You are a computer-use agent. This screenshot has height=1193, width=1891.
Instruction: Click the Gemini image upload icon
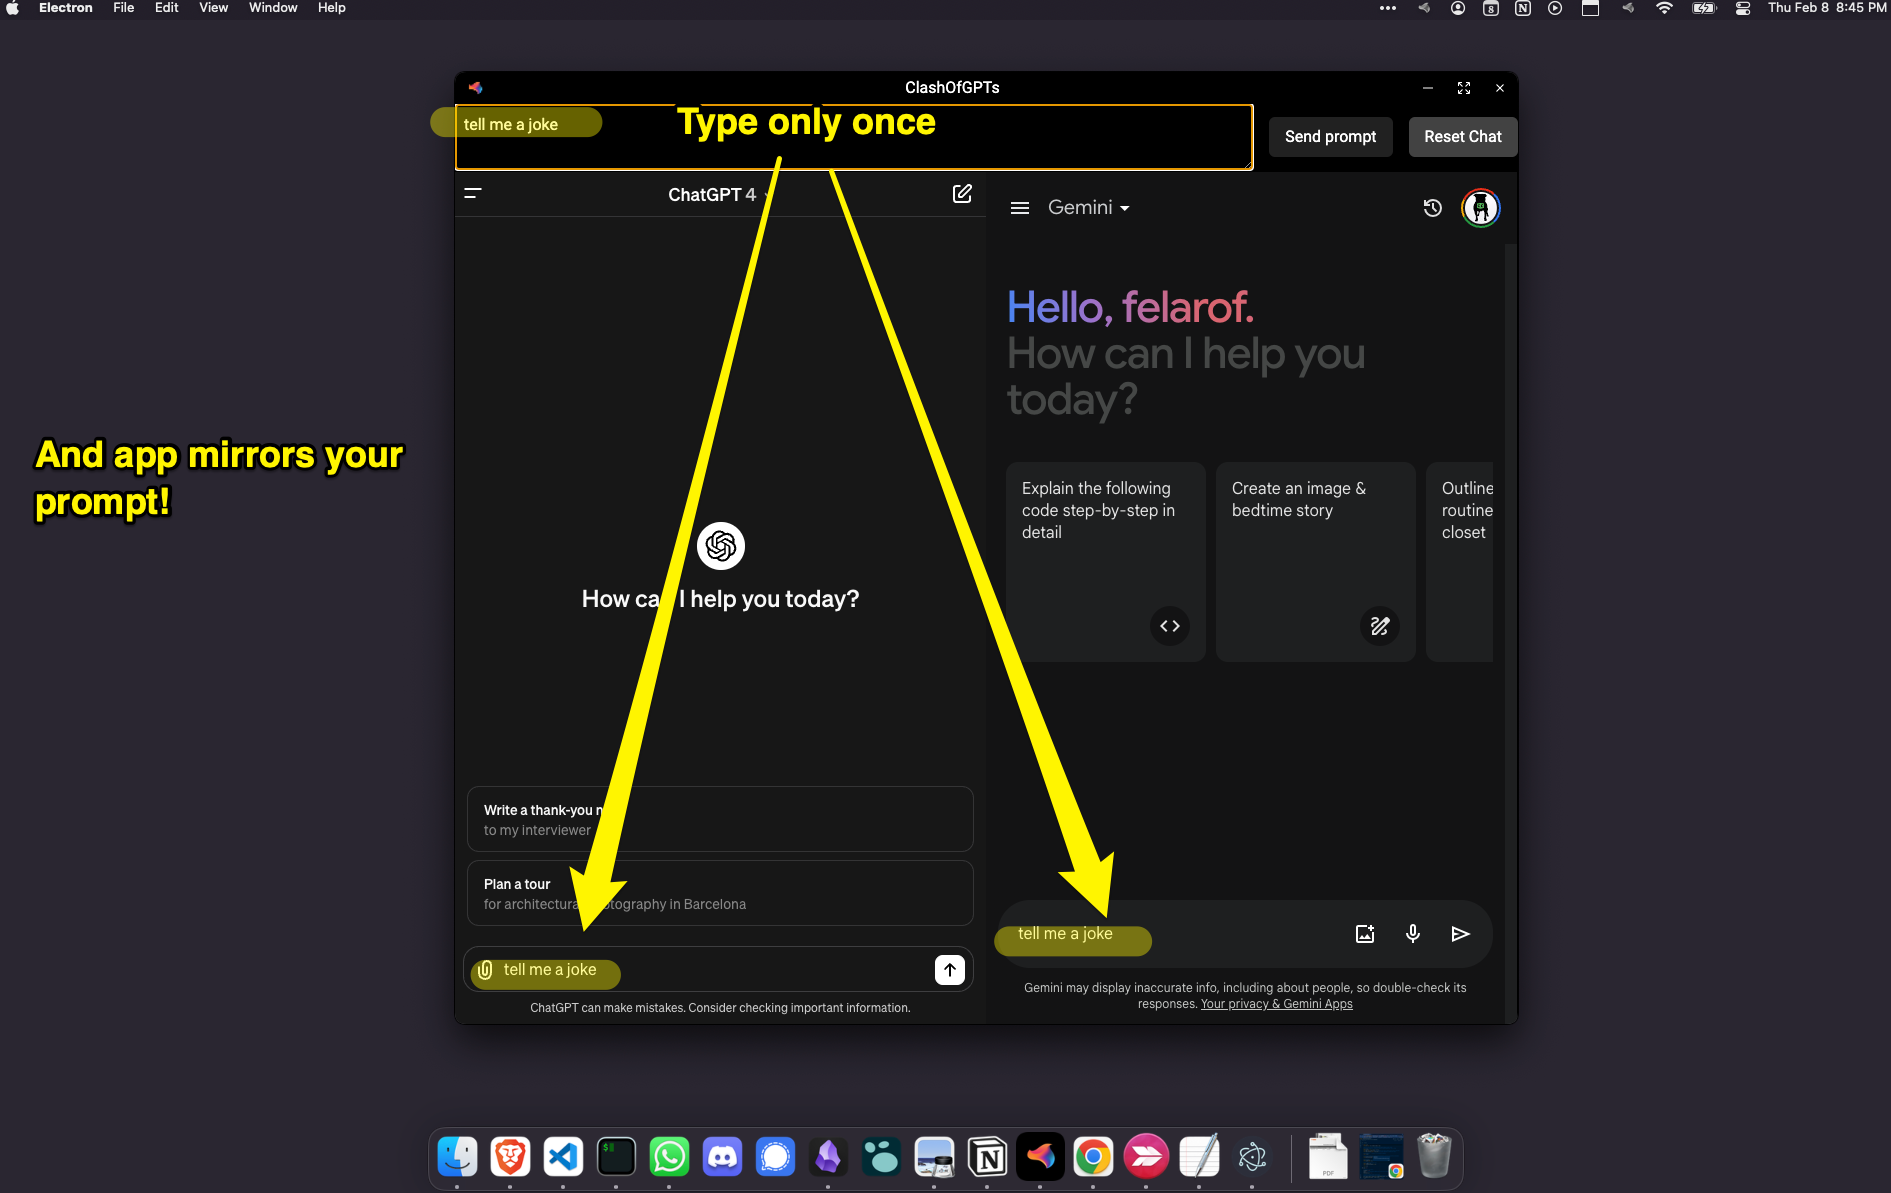1364,933
